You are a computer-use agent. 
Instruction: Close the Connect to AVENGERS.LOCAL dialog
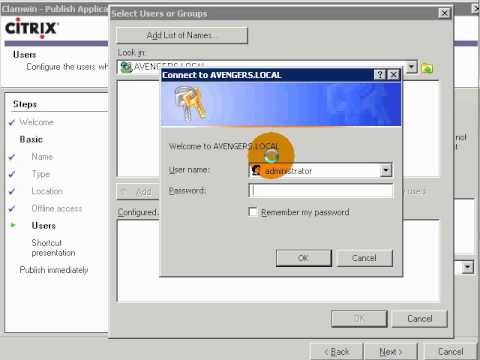tap(394, 75)
